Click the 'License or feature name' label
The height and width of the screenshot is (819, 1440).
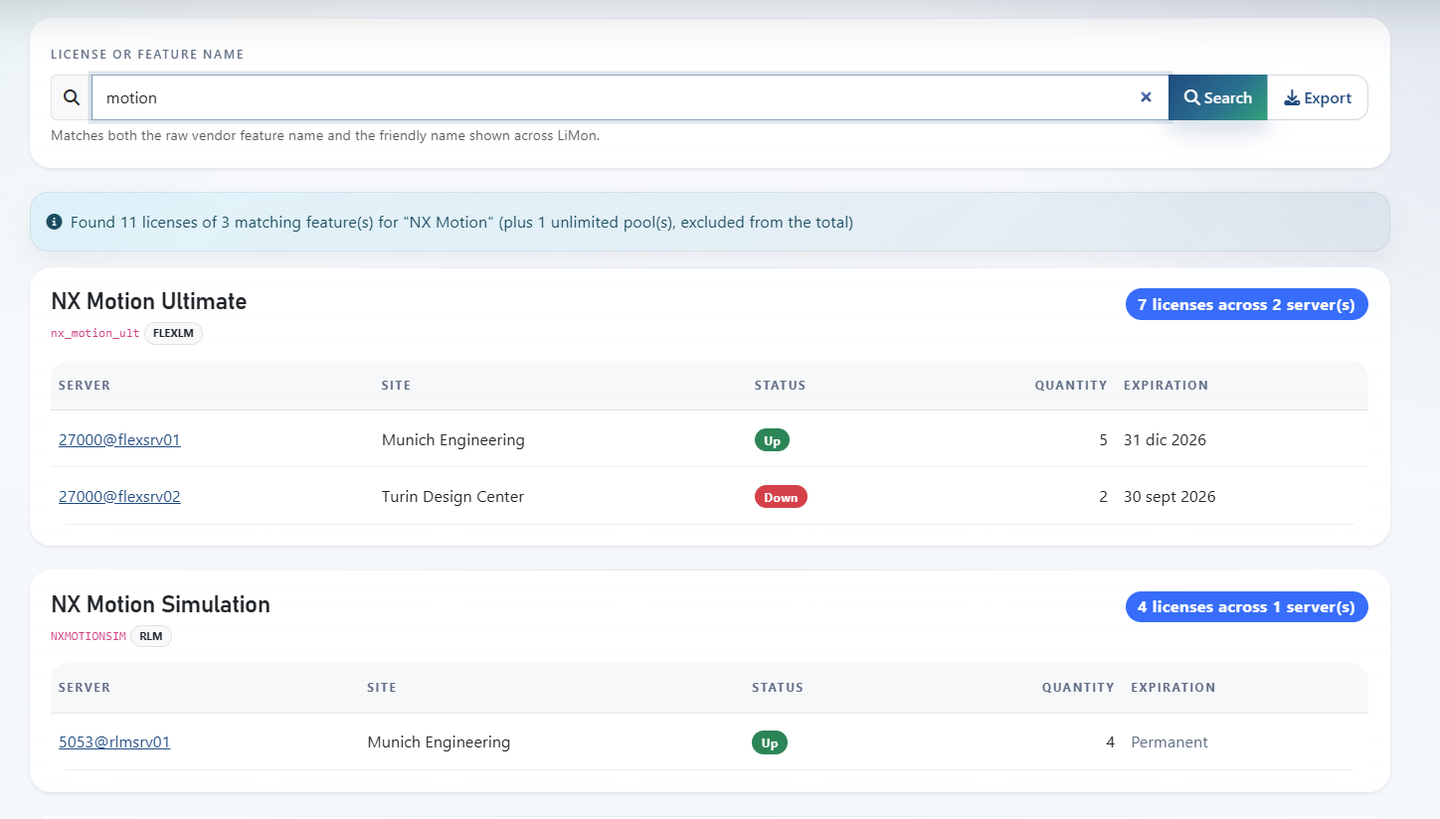(x=148, y=54)
